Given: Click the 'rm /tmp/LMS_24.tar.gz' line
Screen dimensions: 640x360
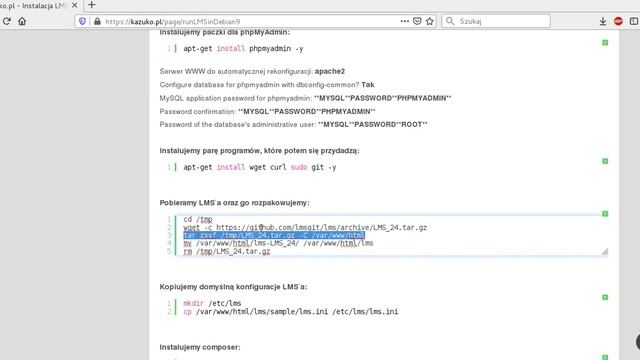Looking at the screenshot, I should coord(227,251).
